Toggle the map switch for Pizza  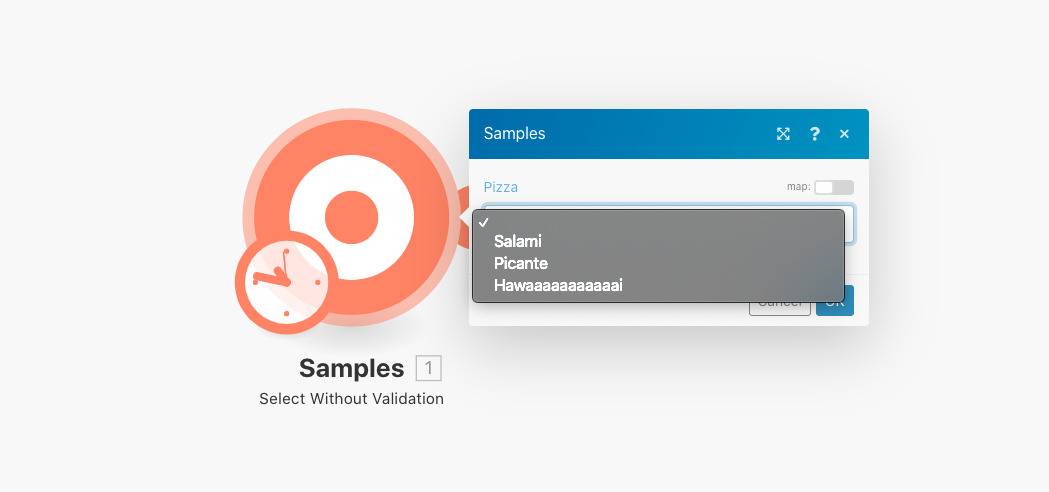pos(833,187)
